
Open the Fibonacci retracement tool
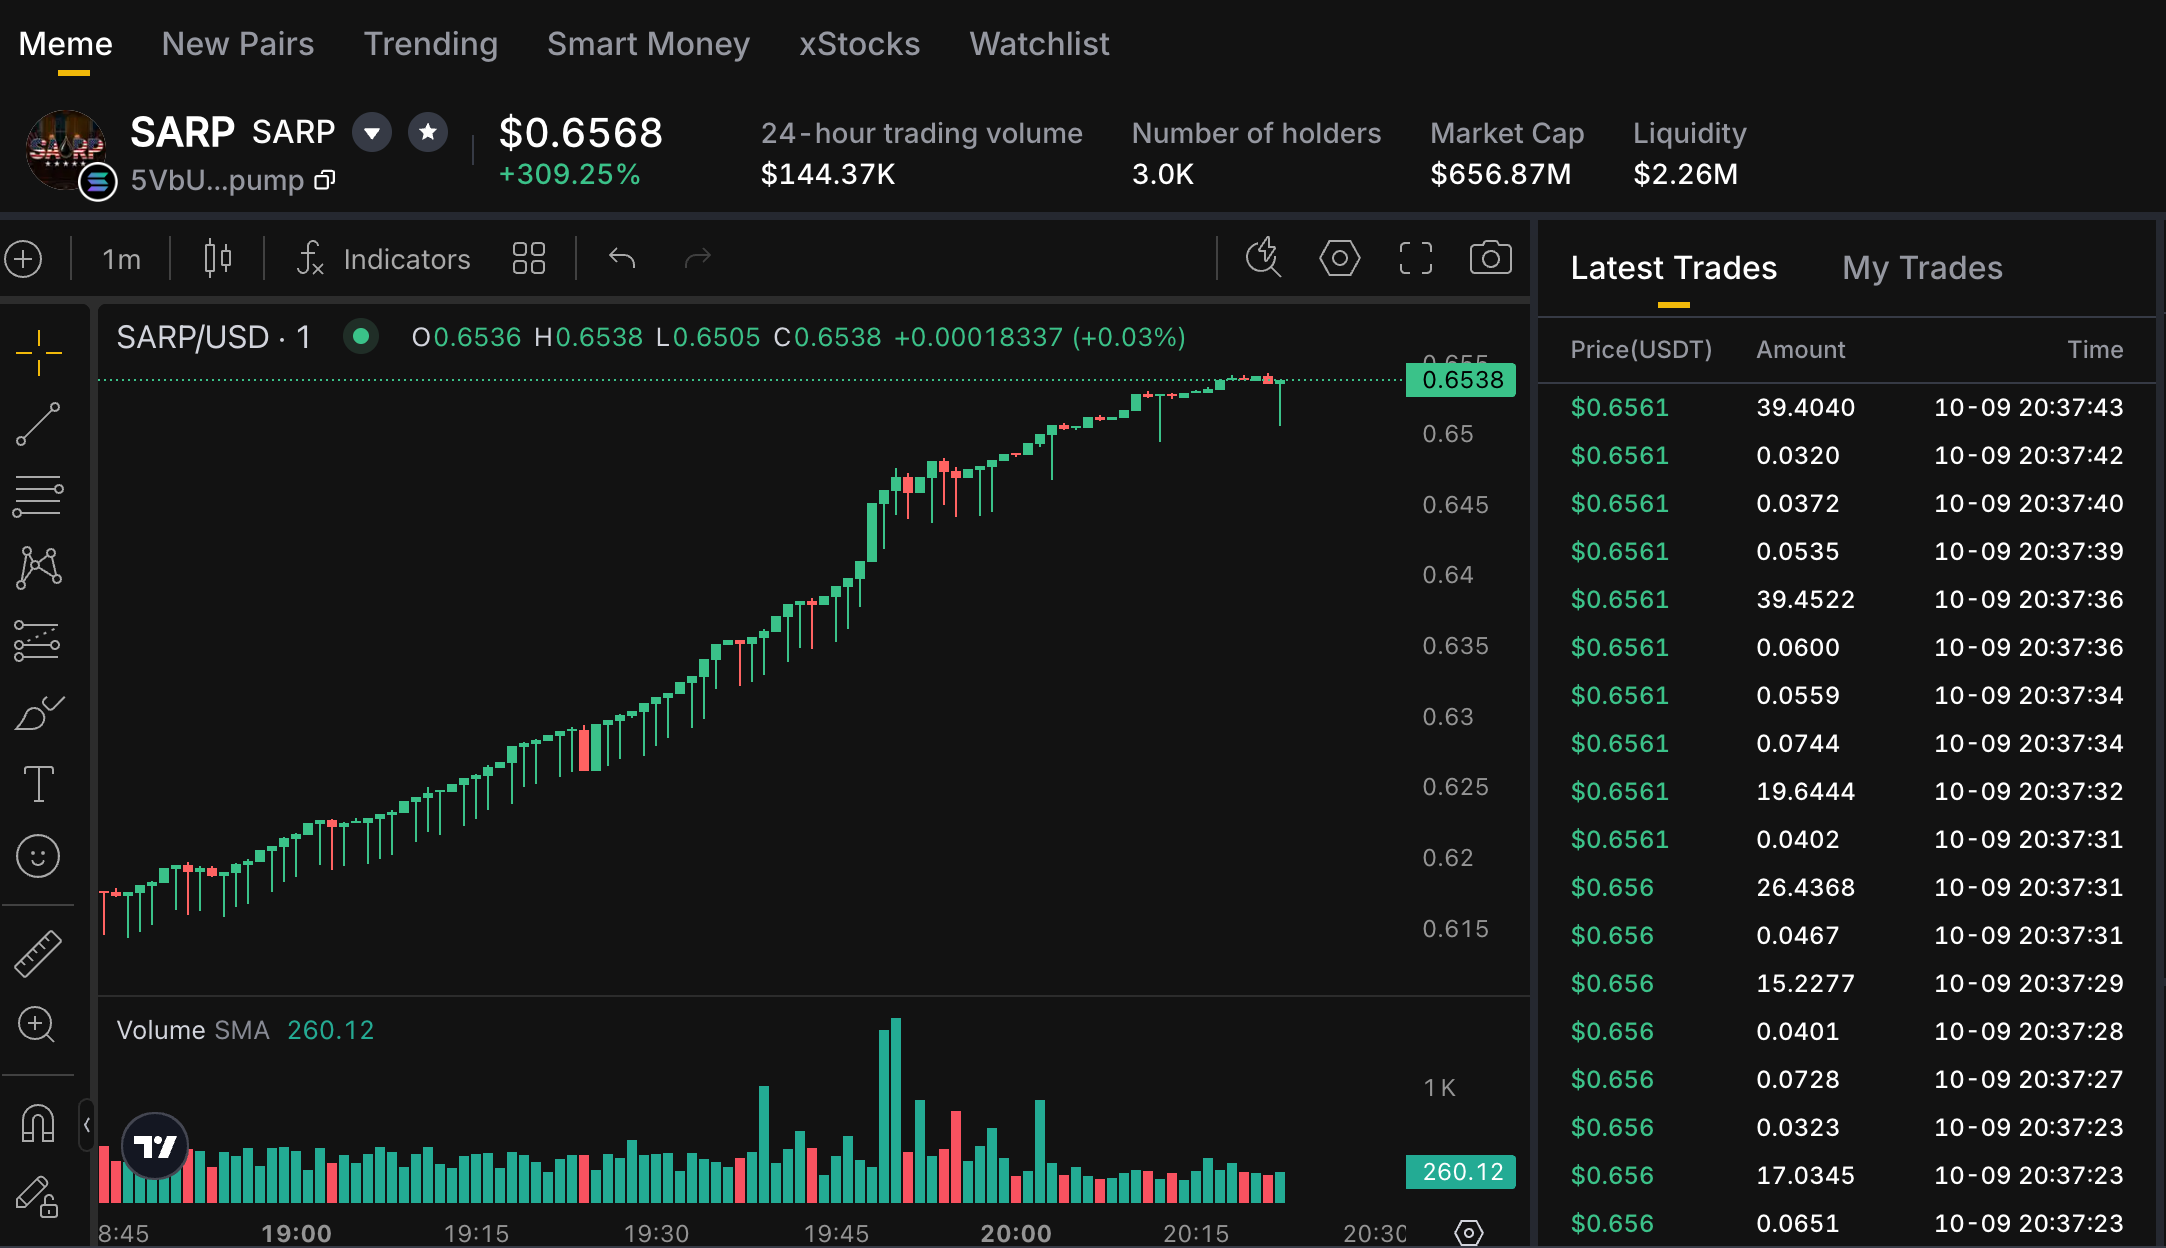click(38, 495)
